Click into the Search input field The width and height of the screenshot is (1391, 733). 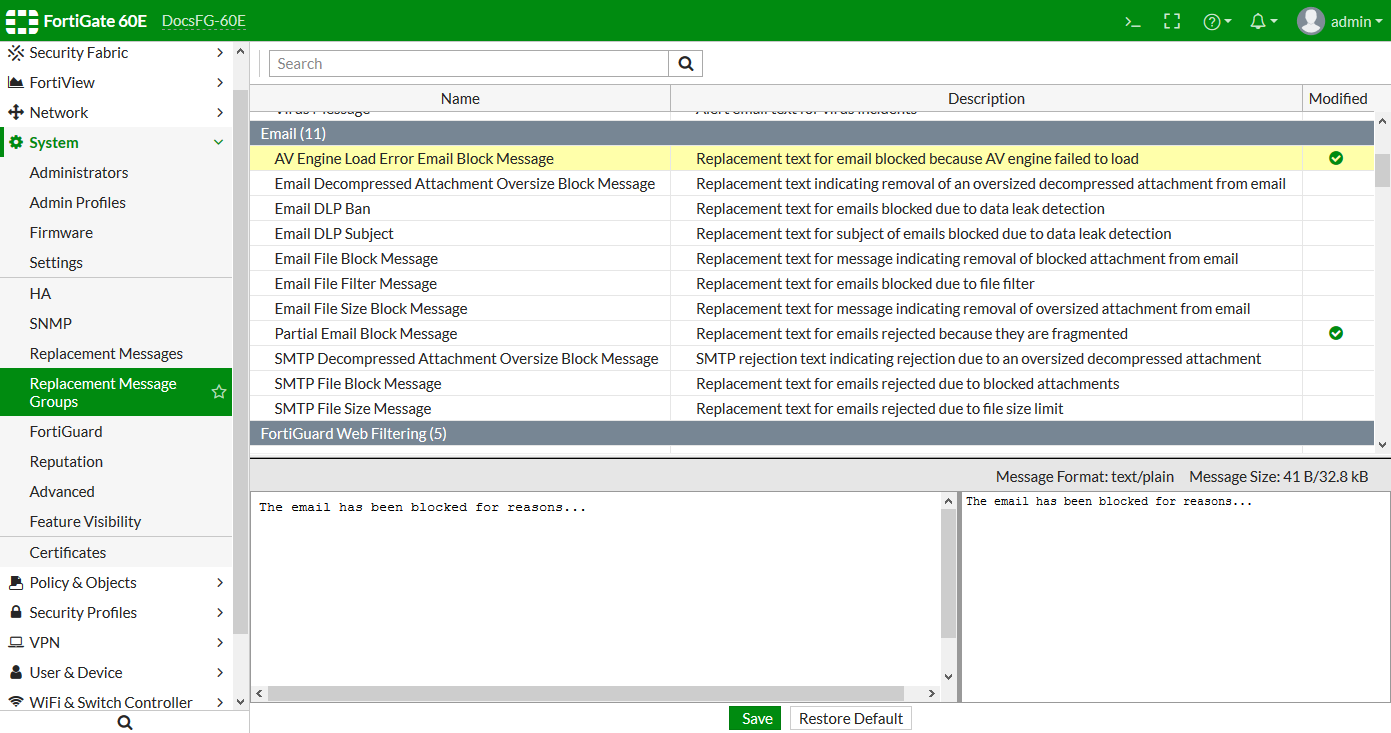coord(468,64)
